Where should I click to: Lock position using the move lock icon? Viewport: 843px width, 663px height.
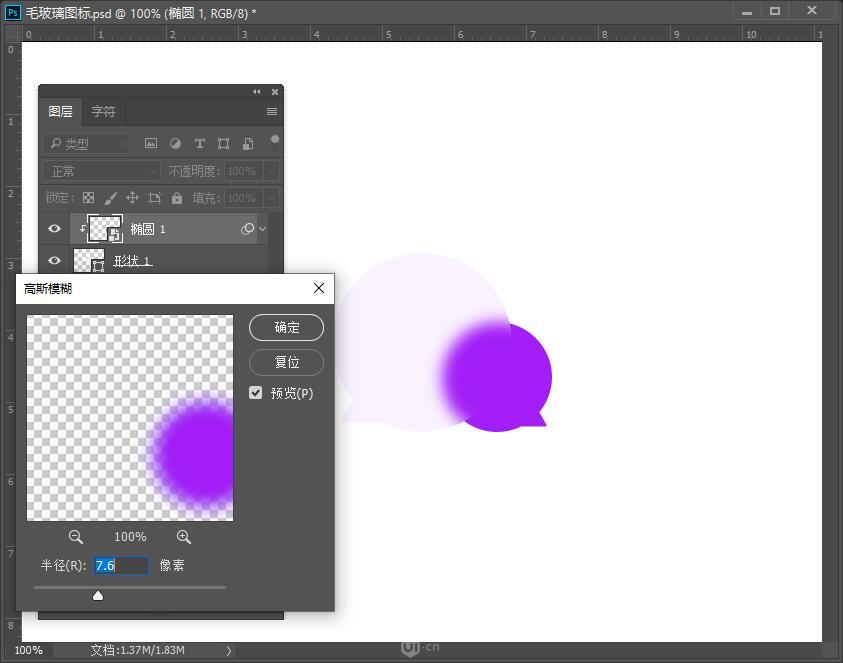coord(132,198)
